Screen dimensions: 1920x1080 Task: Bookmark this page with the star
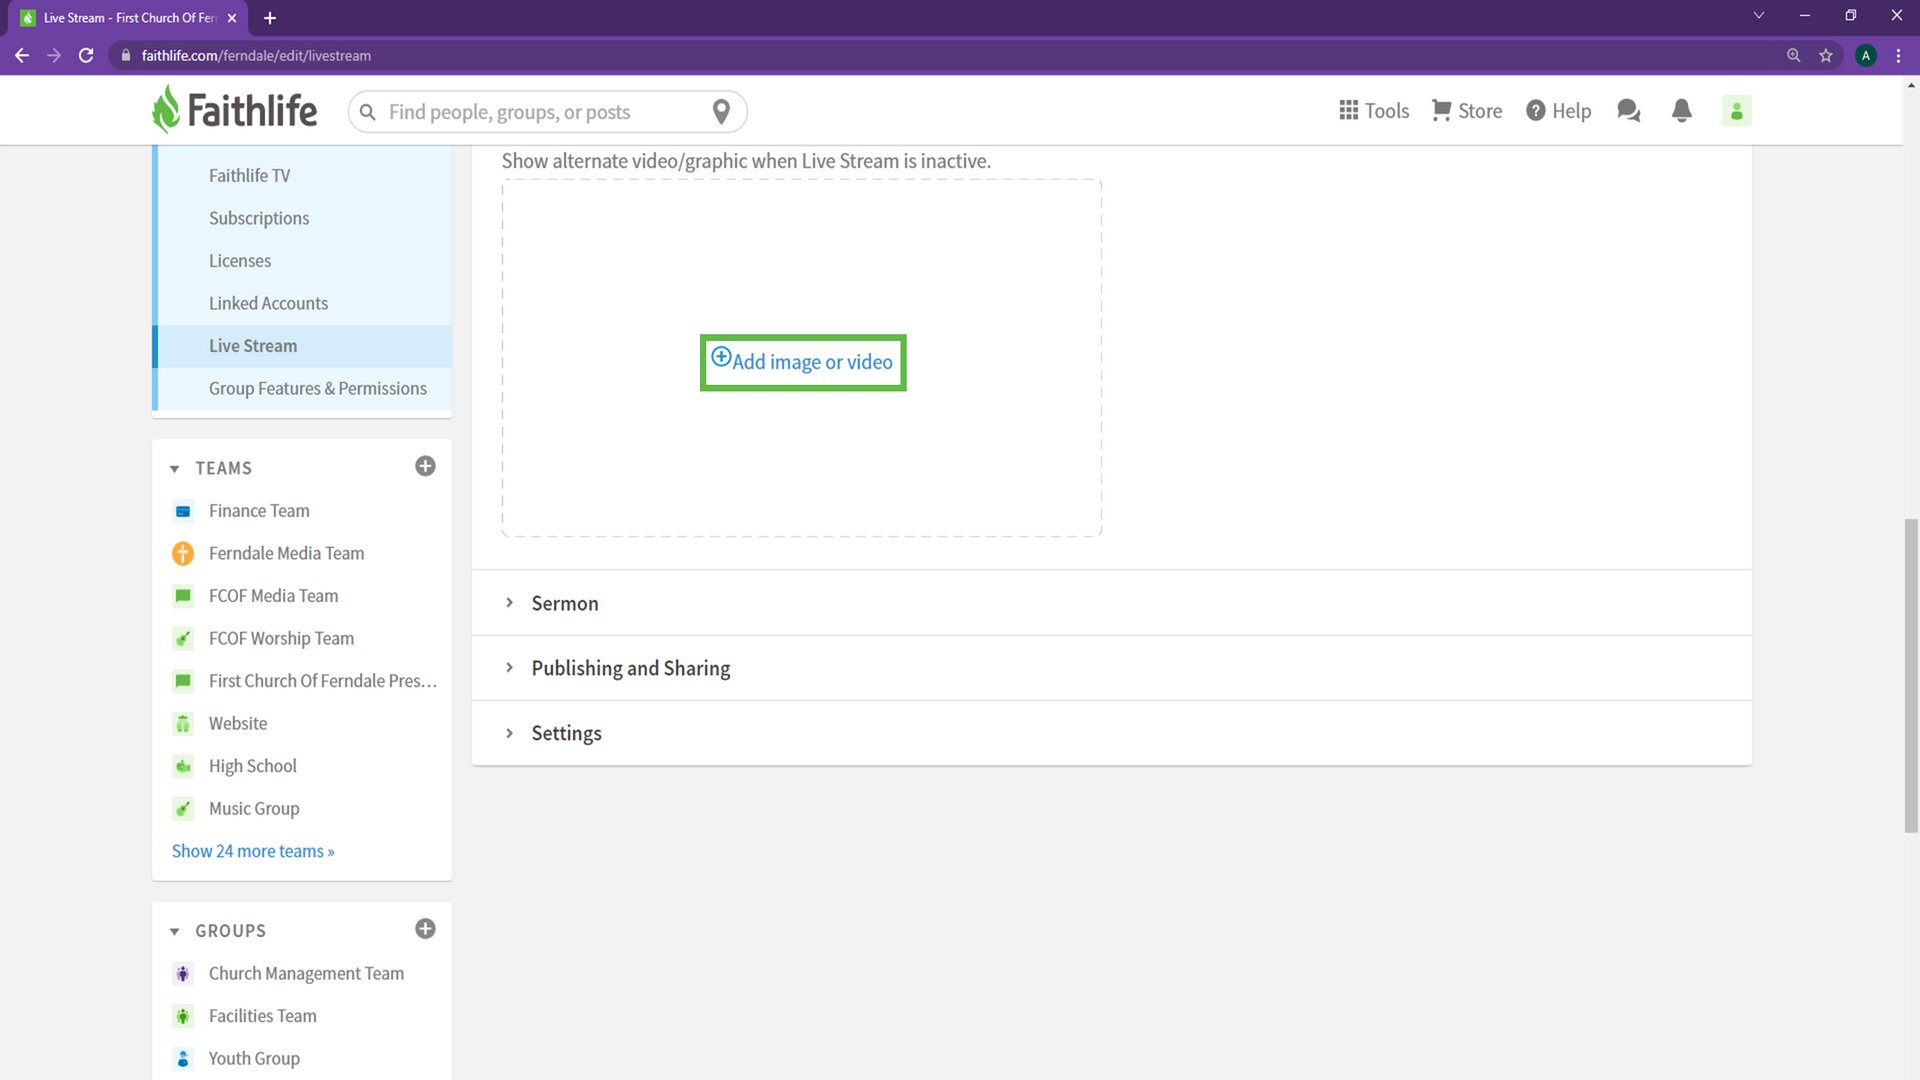(1826, 56)
